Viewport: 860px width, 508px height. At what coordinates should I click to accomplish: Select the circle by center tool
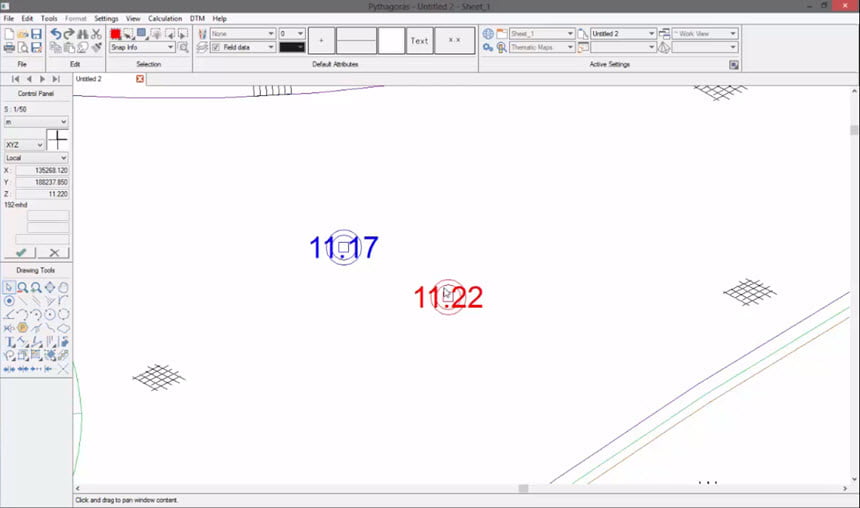[x=50, y=314]
